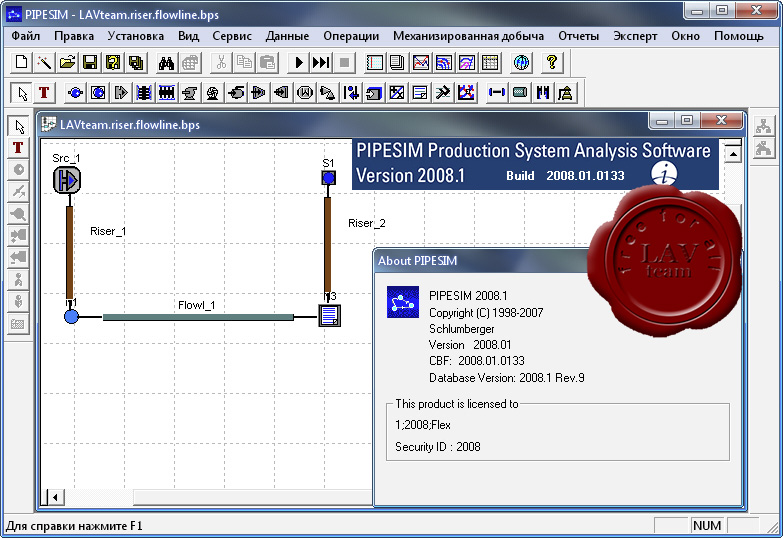Select the S1 blue node on canvas

[328, 177]
